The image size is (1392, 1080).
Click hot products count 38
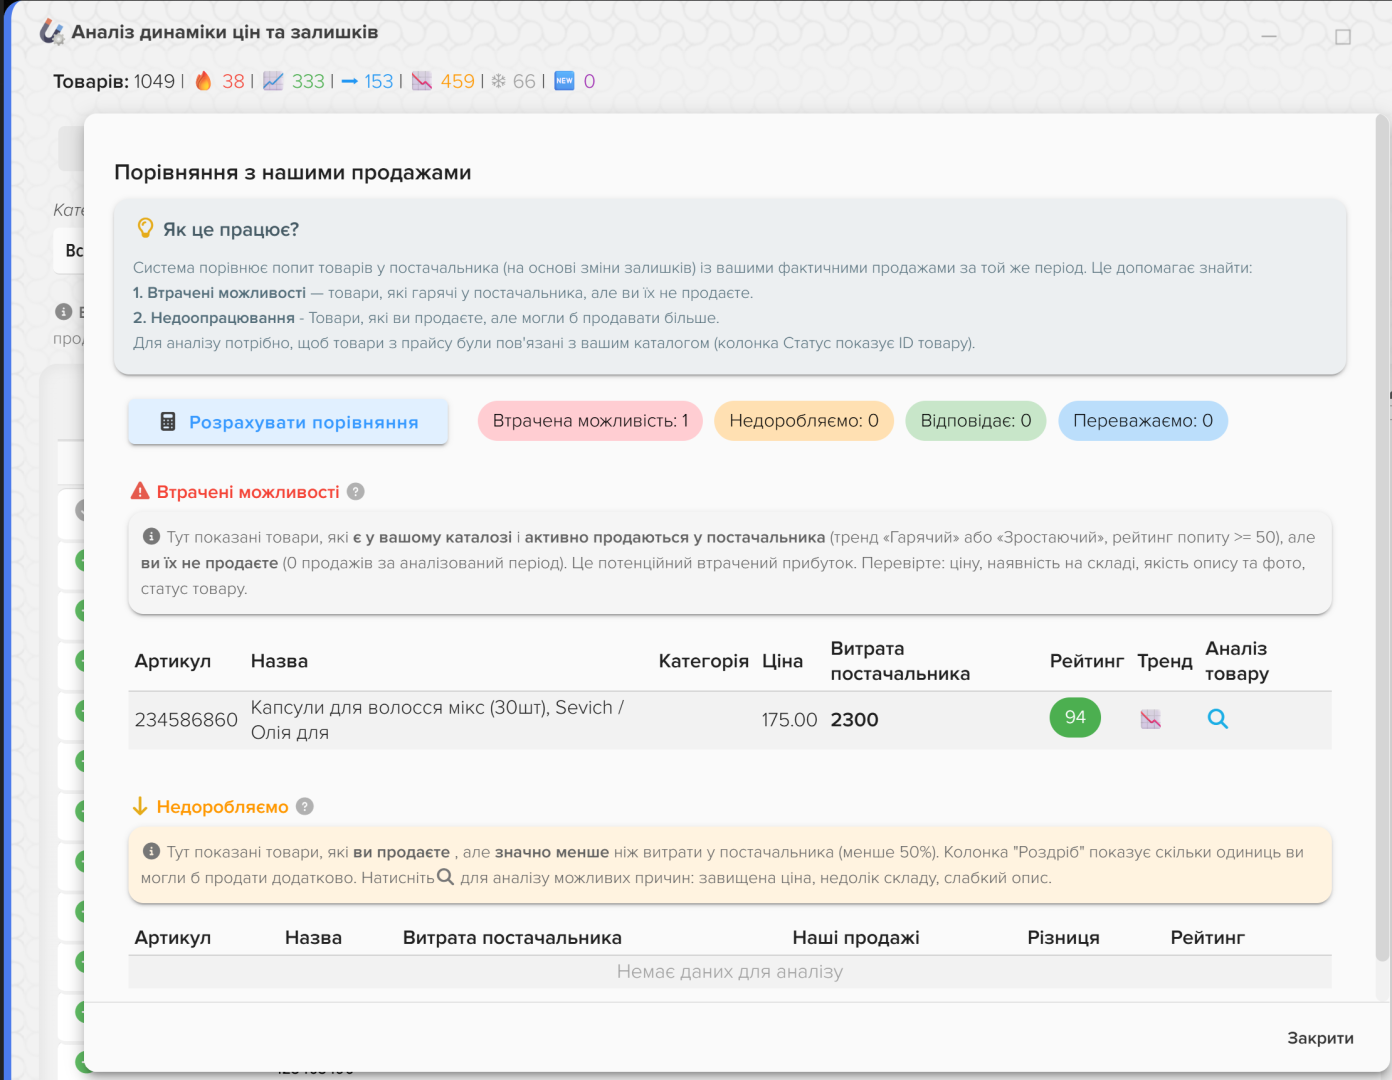[233, 81]
